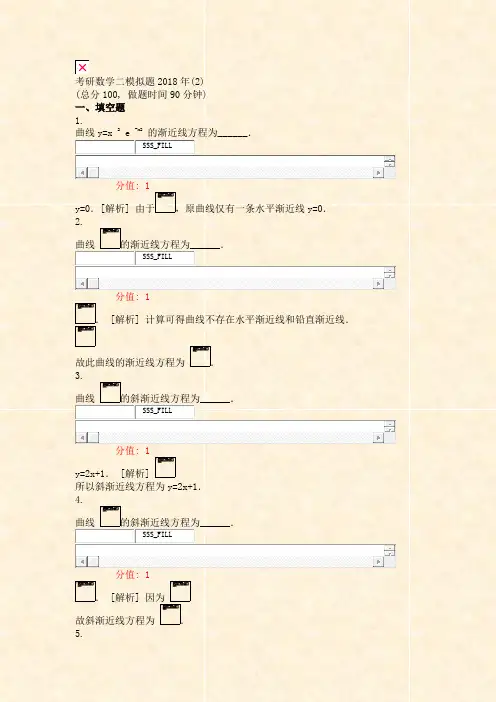
Task: Click the right scroll arrow in question 2 textbox
Action: [x=378, y=283]
